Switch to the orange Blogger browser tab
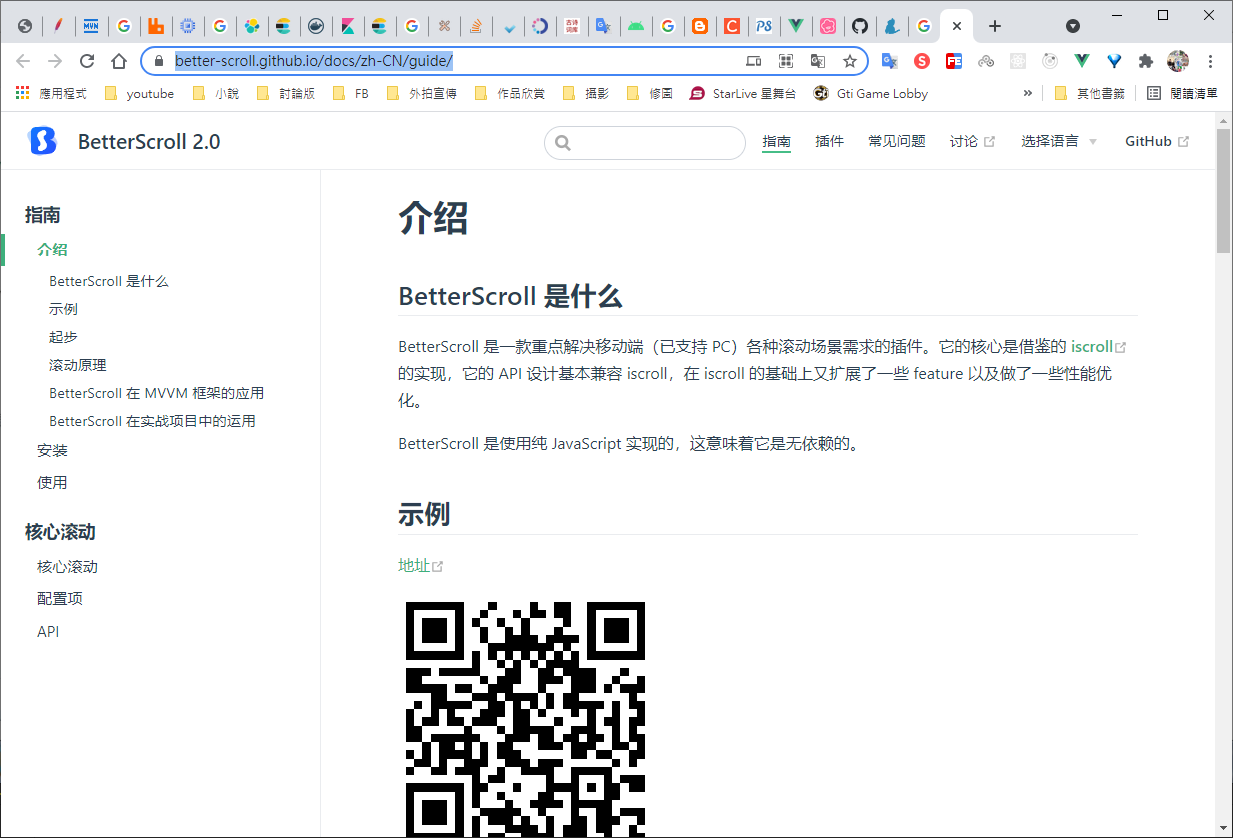Screen dimensions: 1233x838 (700, 26)
